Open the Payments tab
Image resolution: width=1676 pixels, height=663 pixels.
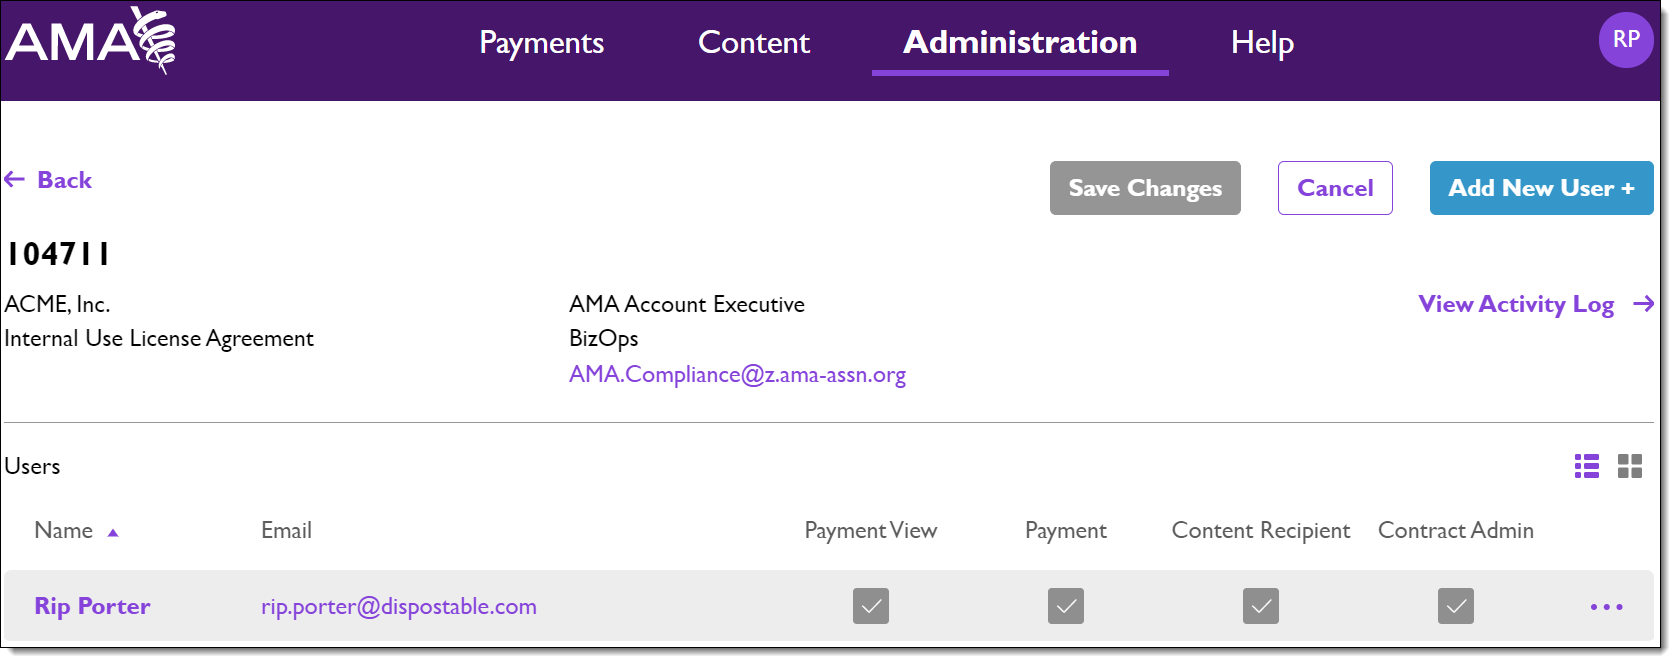coord(541,42)
